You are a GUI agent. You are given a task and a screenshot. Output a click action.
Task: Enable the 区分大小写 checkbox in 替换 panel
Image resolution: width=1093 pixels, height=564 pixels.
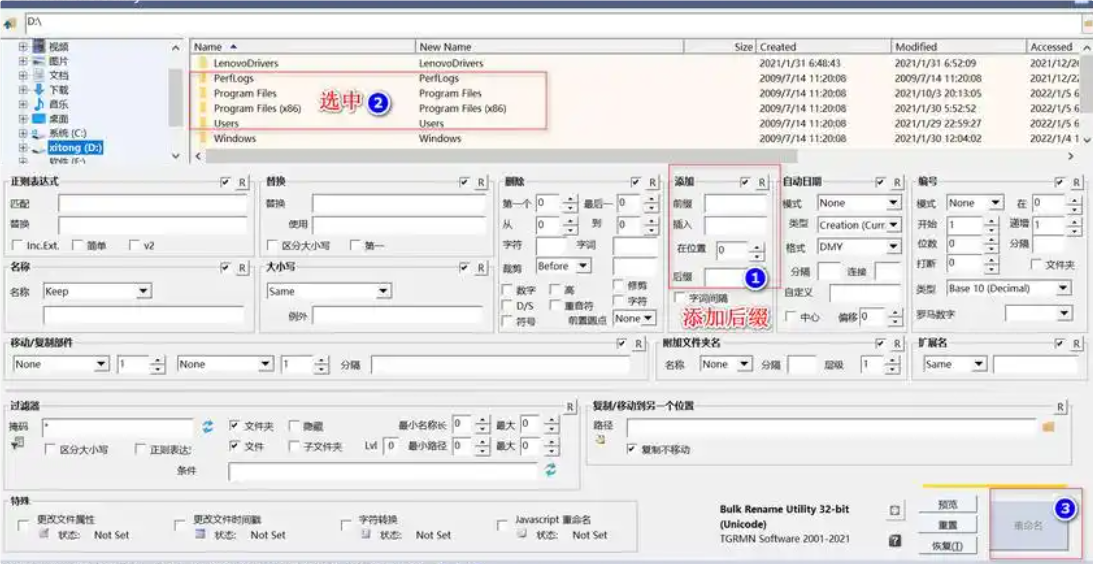(x=273, y=245)
